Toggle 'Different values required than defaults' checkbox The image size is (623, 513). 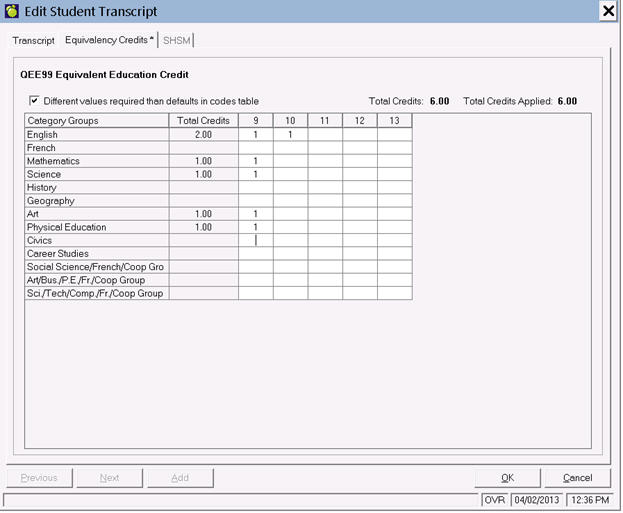[x=35, y=100]
